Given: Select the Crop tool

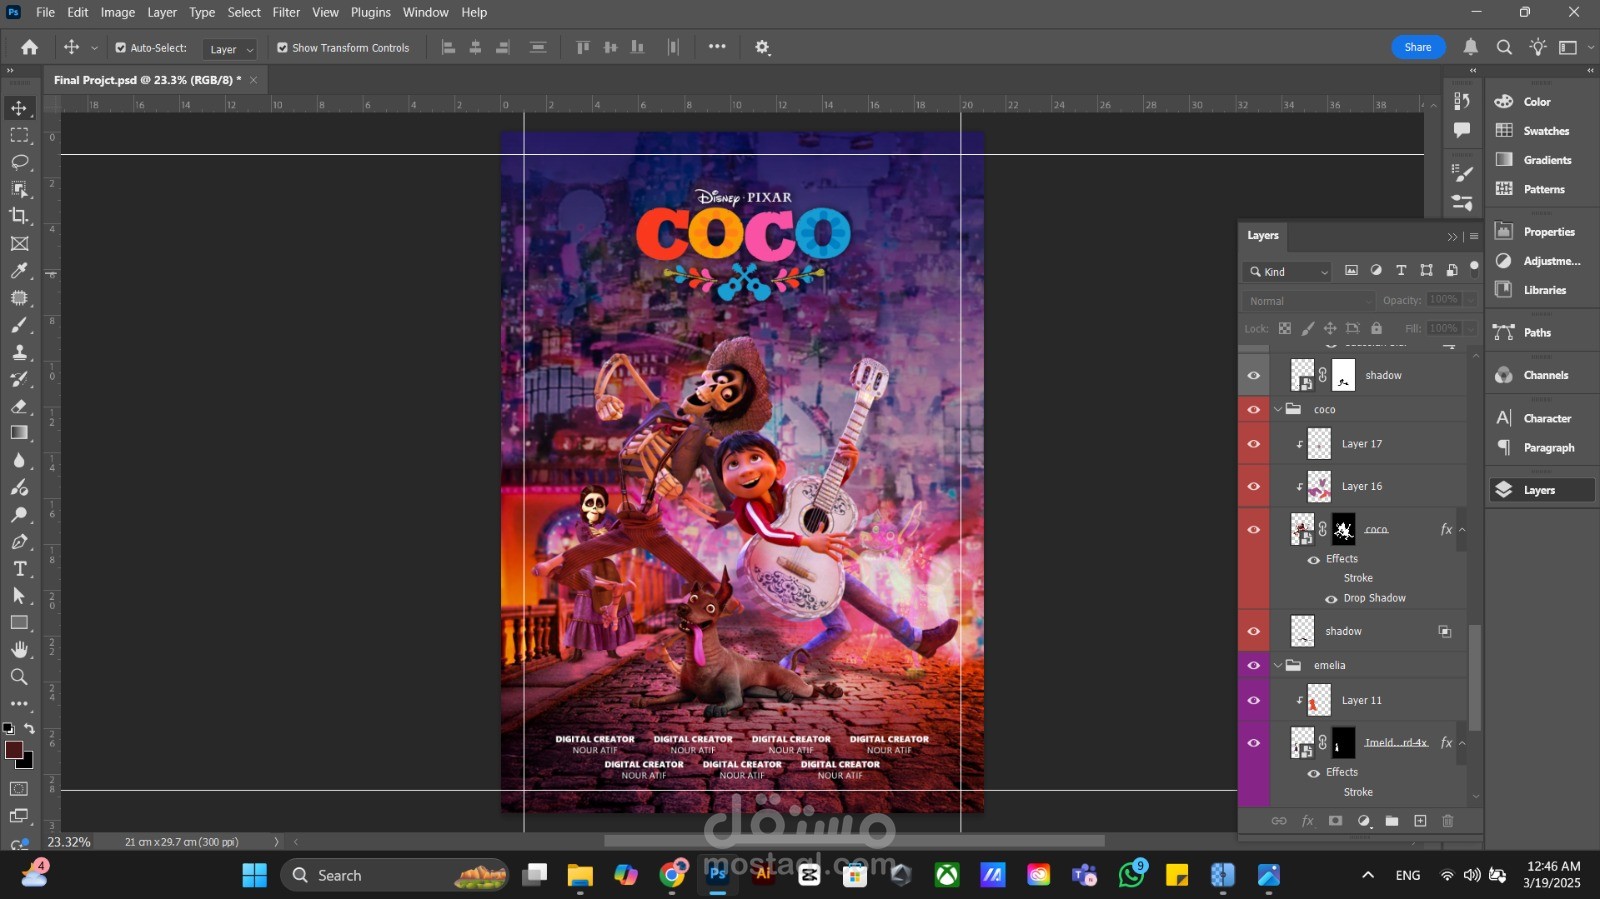Looking at the screenshot, I should [x=19, y=216].
